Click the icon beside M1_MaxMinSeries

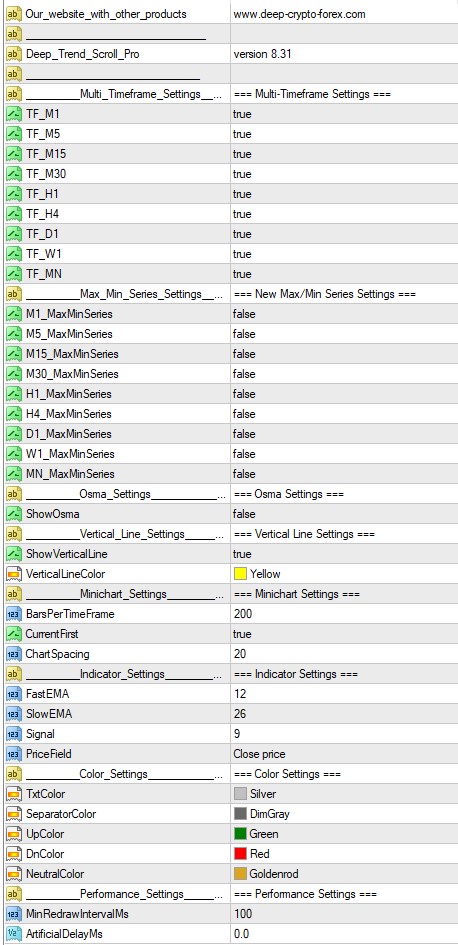click(x=13, y=314)
